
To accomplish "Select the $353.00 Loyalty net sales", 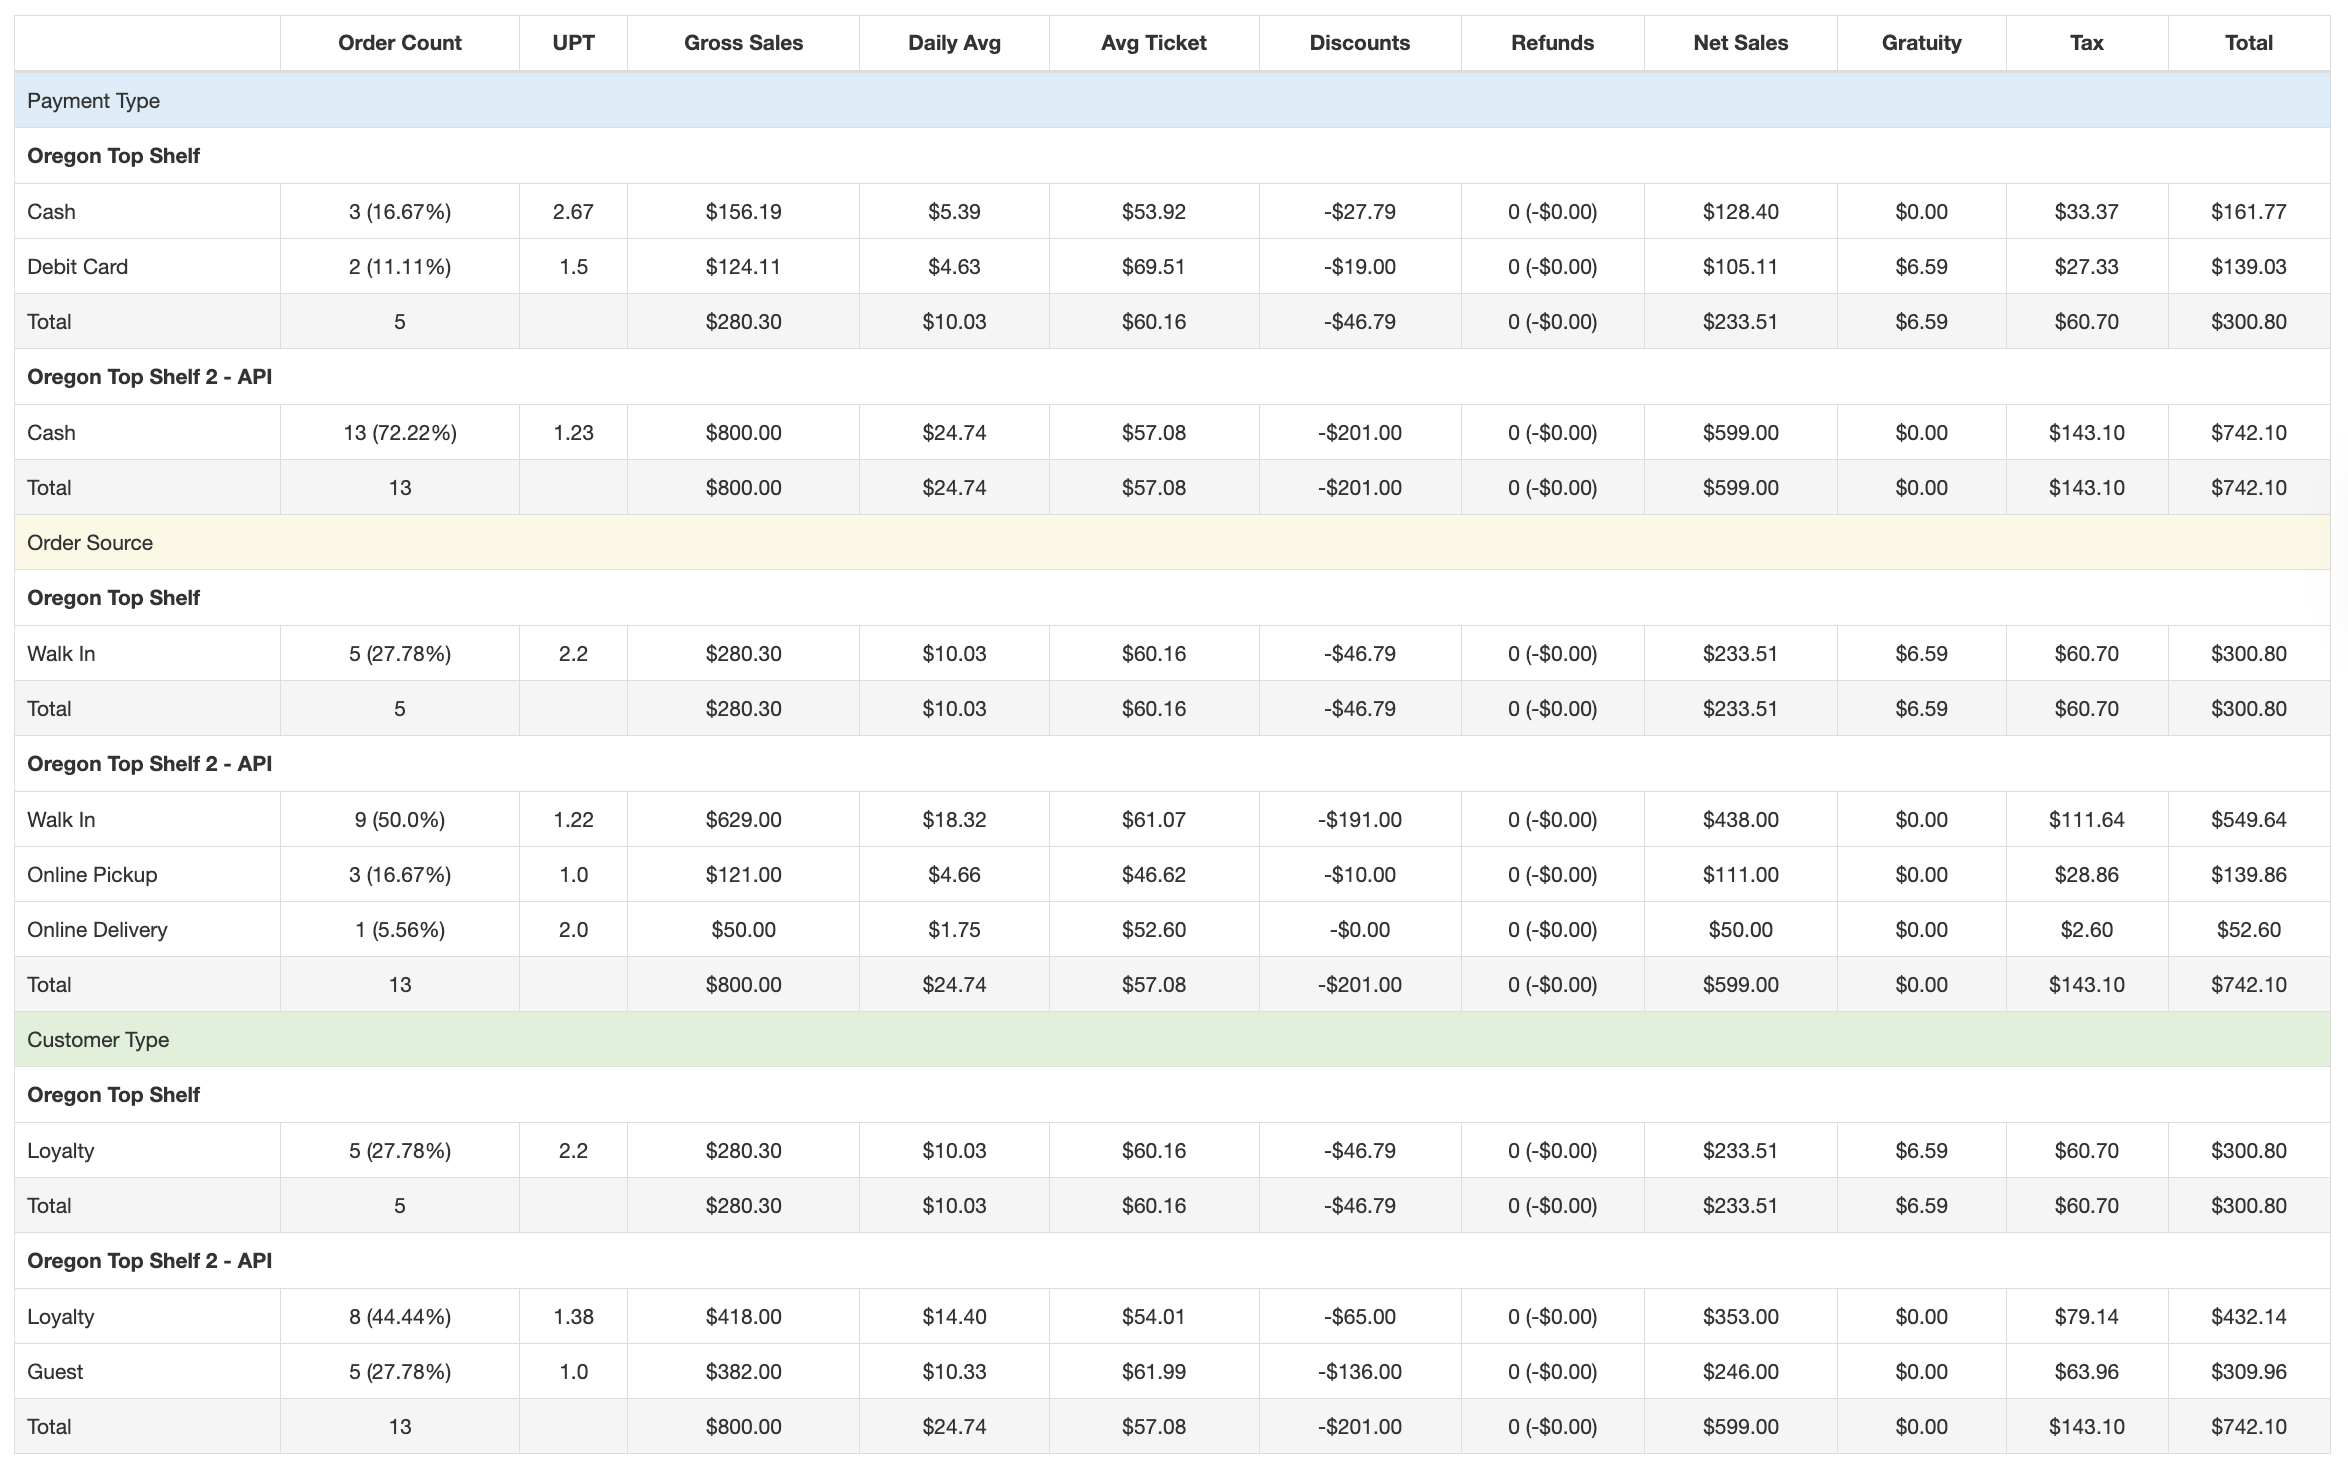I will pyautogui.click(x=1740, y=1316).
